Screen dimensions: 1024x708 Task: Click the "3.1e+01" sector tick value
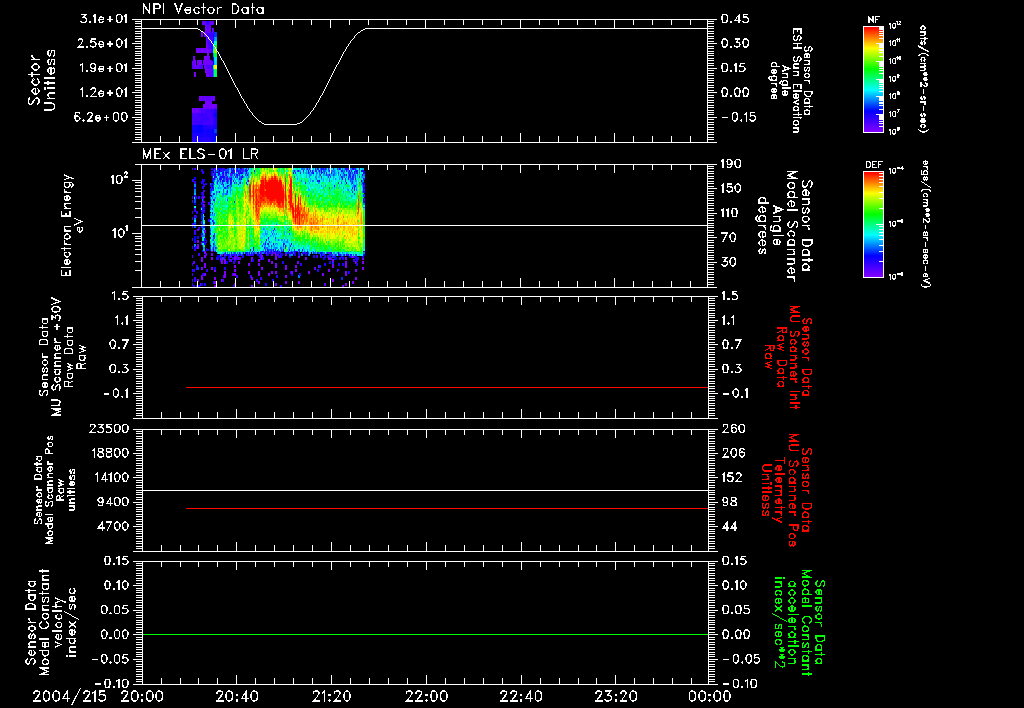tap(104, 19)
